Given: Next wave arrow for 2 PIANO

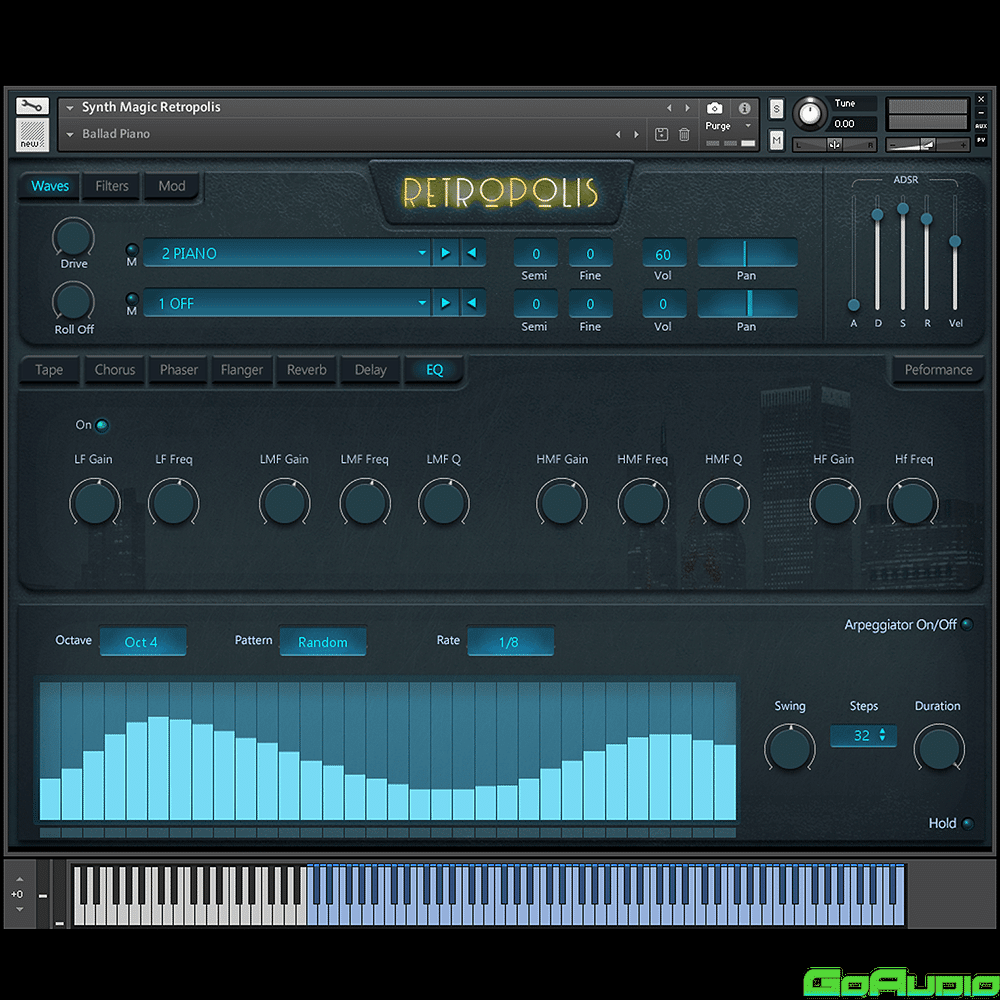Looking at the screenshot, I should pyautogui.click(x=446, y=253).
